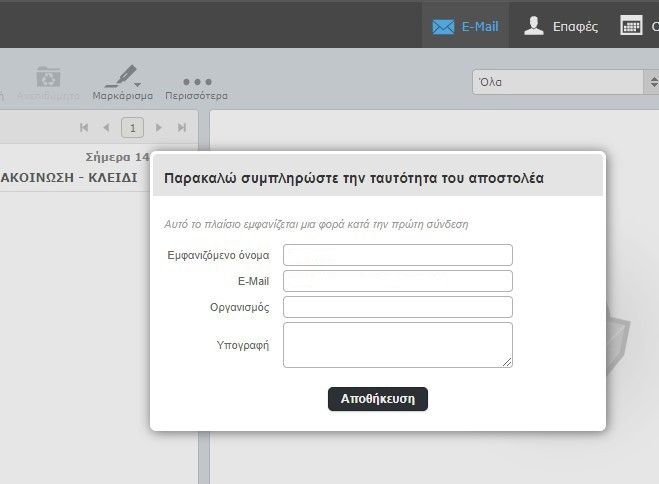The width and height of the screenshot is (659, 484).
Task: Click the calendar icon in top bar
Action: tap(632, 26)
